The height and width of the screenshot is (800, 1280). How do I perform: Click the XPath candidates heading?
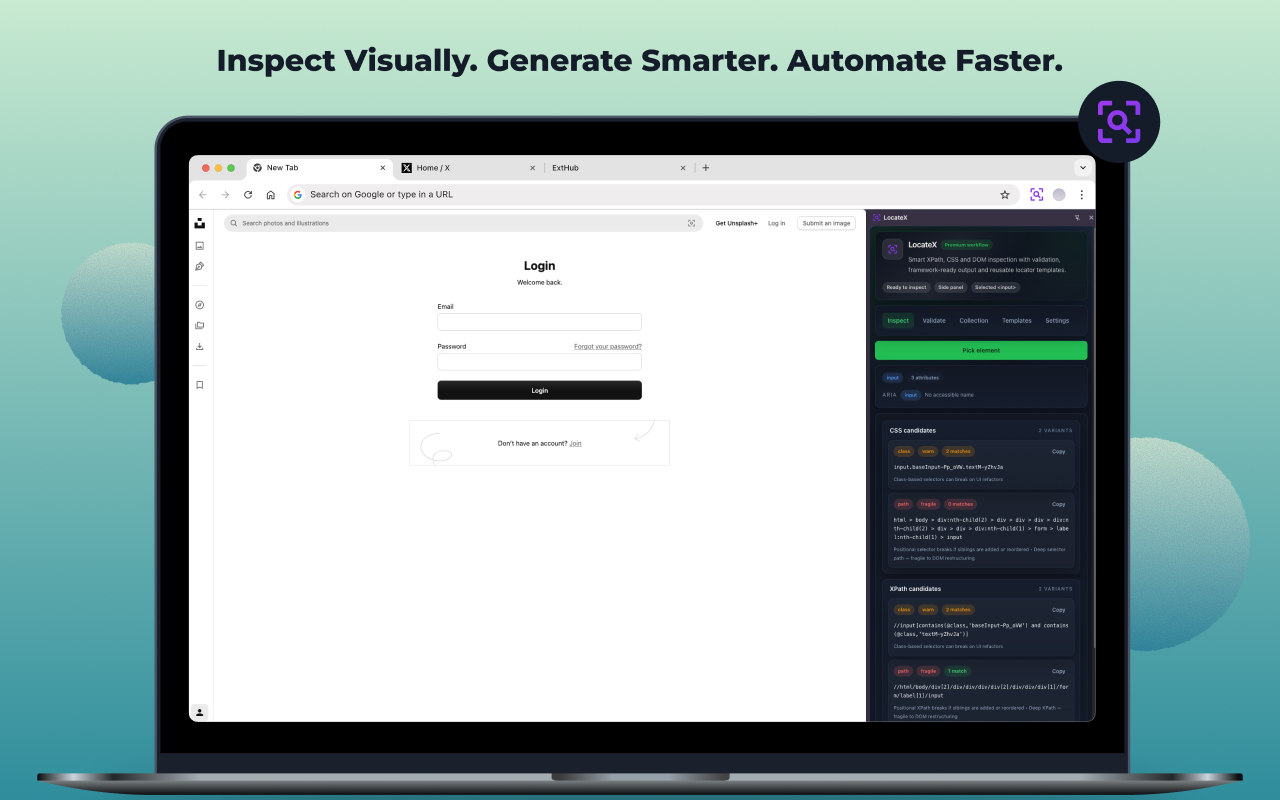tap(915, 589)
